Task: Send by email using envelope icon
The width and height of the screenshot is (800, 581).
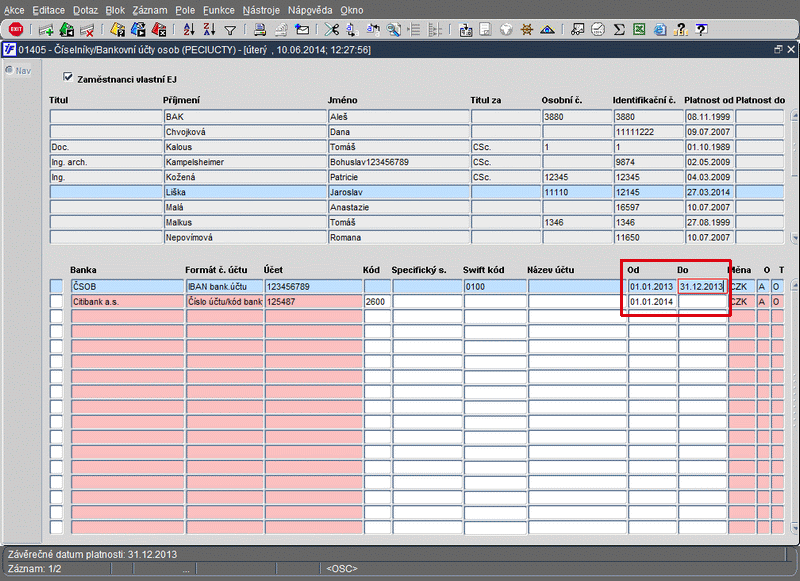Action: point(302,30)
